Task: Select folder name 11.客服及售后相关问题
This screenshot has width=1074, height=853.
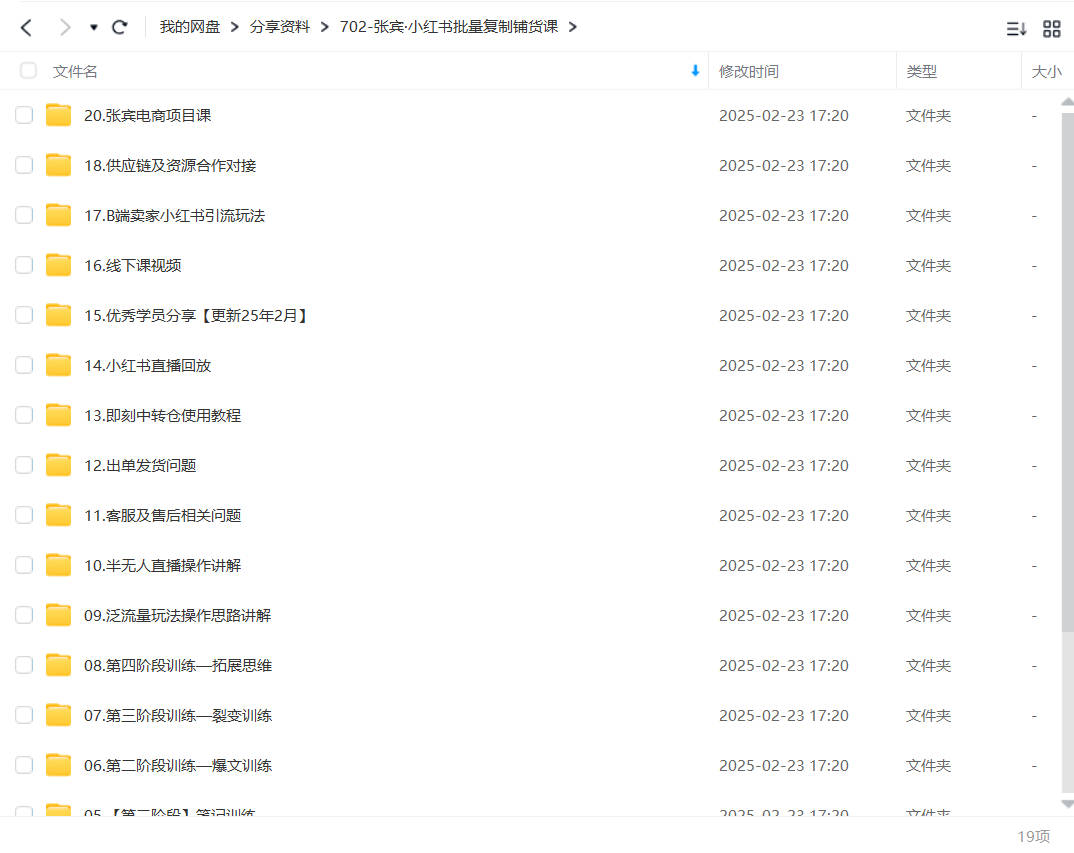Action: 162,516
